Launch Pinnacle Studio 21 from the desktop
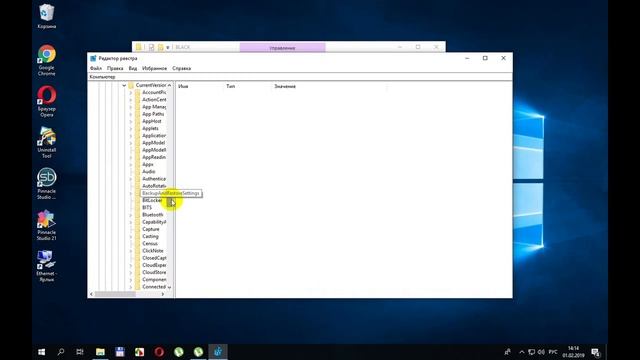This screenshot has width=640, height=360. point(47,225)
